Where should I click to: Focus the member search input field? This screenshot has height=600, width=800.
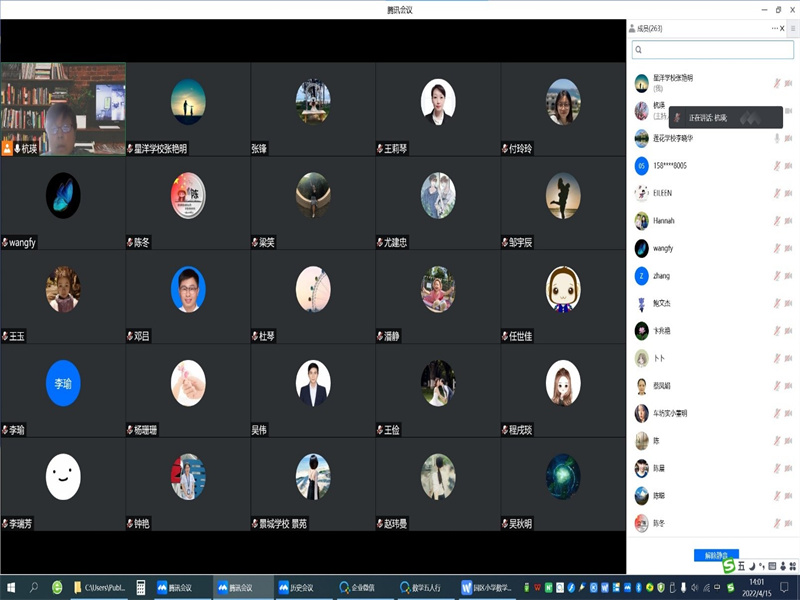point(713,49)
